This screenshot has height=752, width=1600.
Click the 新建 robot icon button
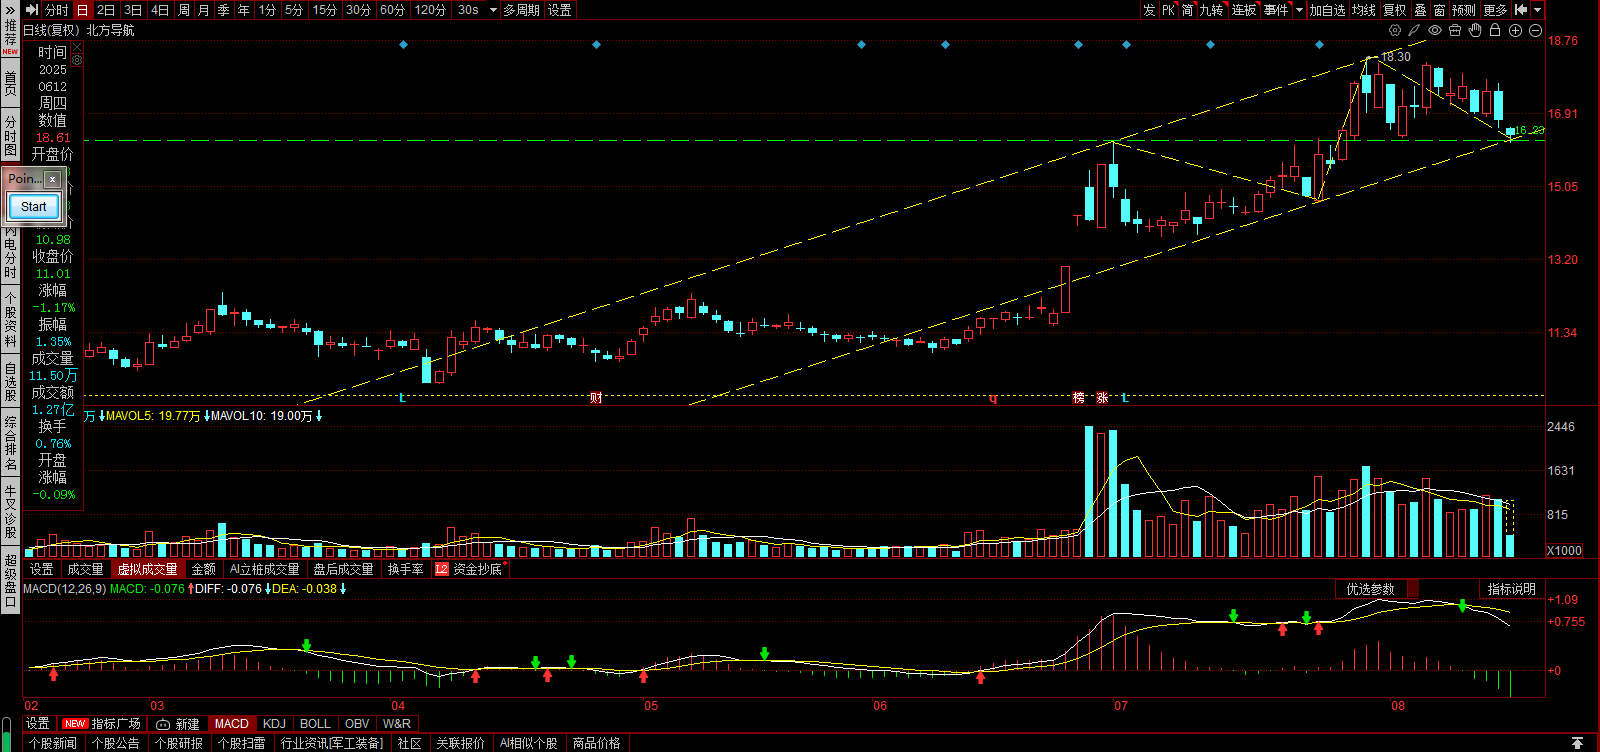tap(177, 724)
